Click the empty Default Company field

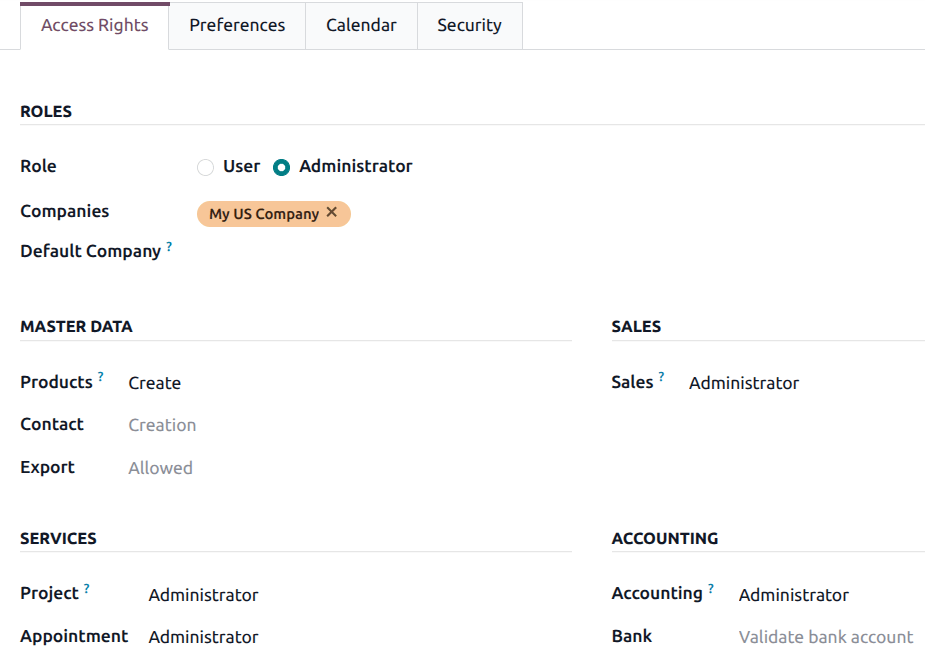tap(560, 252)
